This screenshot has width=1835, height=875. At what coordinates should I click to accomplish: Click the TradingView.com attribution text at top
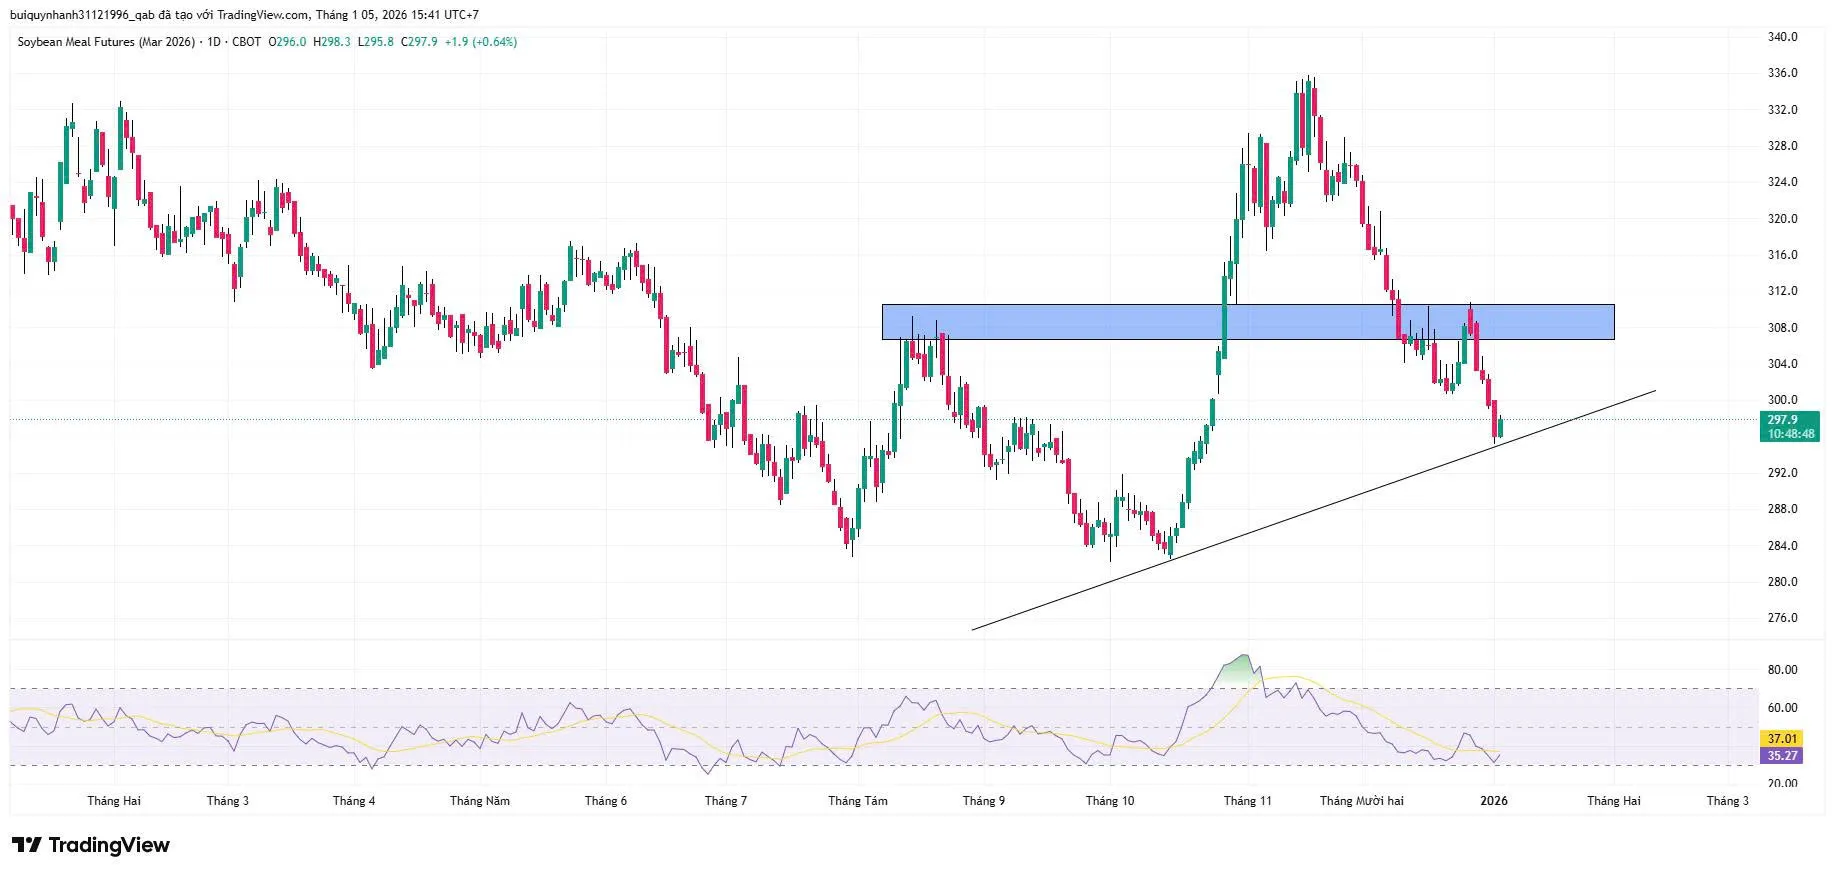point(263,15)
